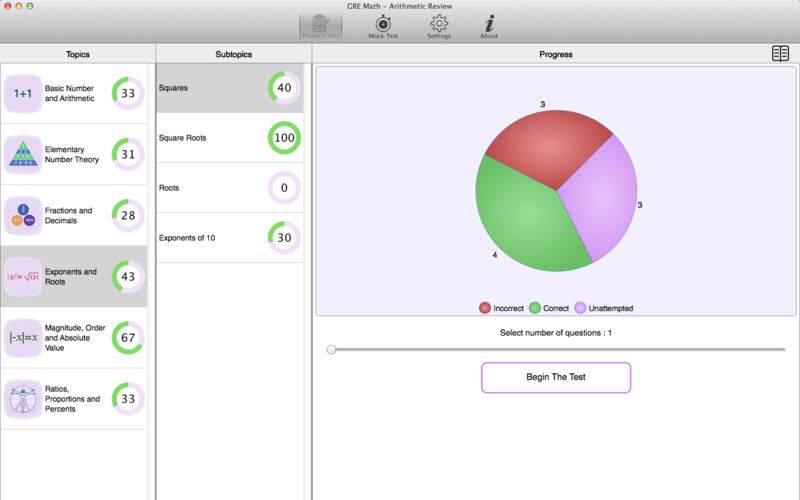Select the Exponents and Roots topic label
This screenshot has height=500, width=800.
(70, 277)
